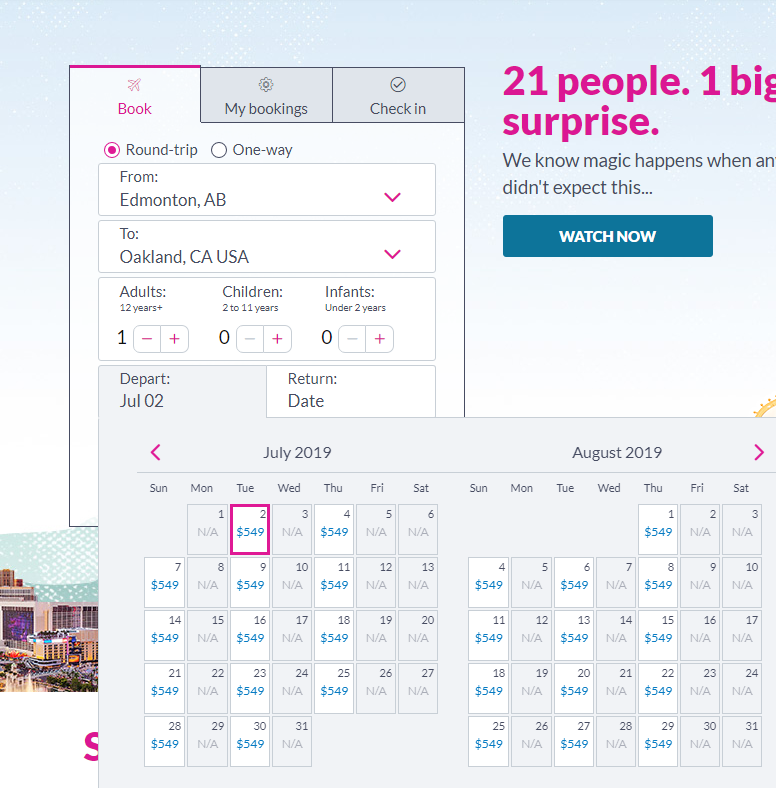Select the Round-trip radio button

[x=112, y=150]
